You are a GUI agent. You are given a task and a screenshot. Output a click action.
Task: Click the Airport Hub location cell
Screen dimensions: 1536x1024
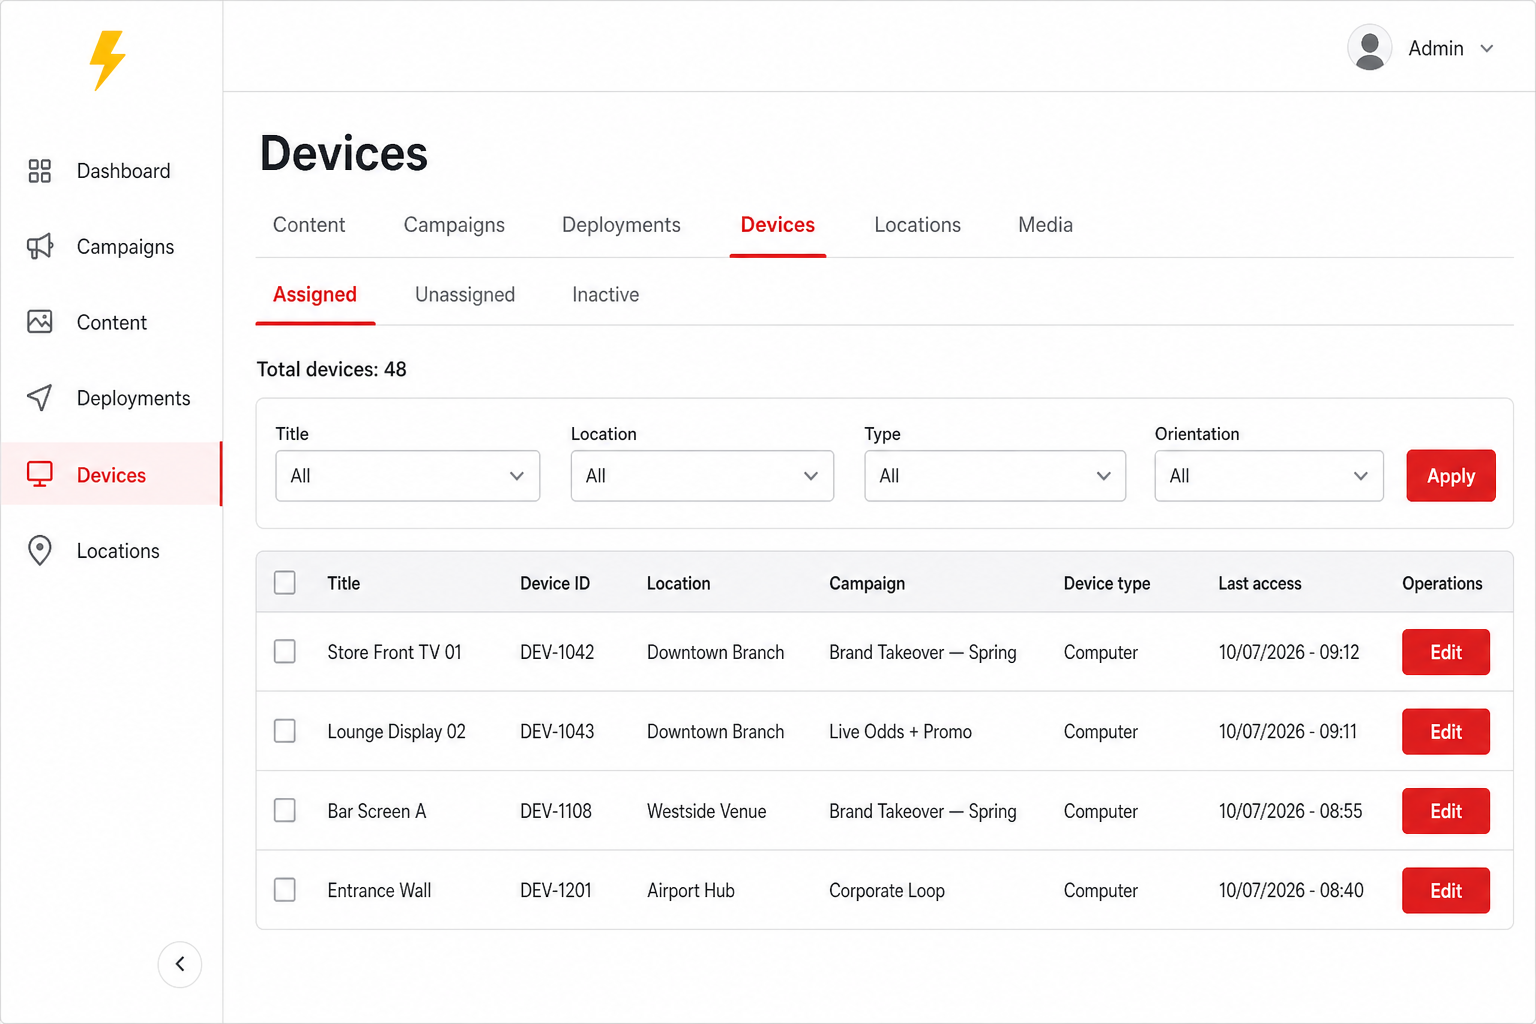click(x=691, y=891)
